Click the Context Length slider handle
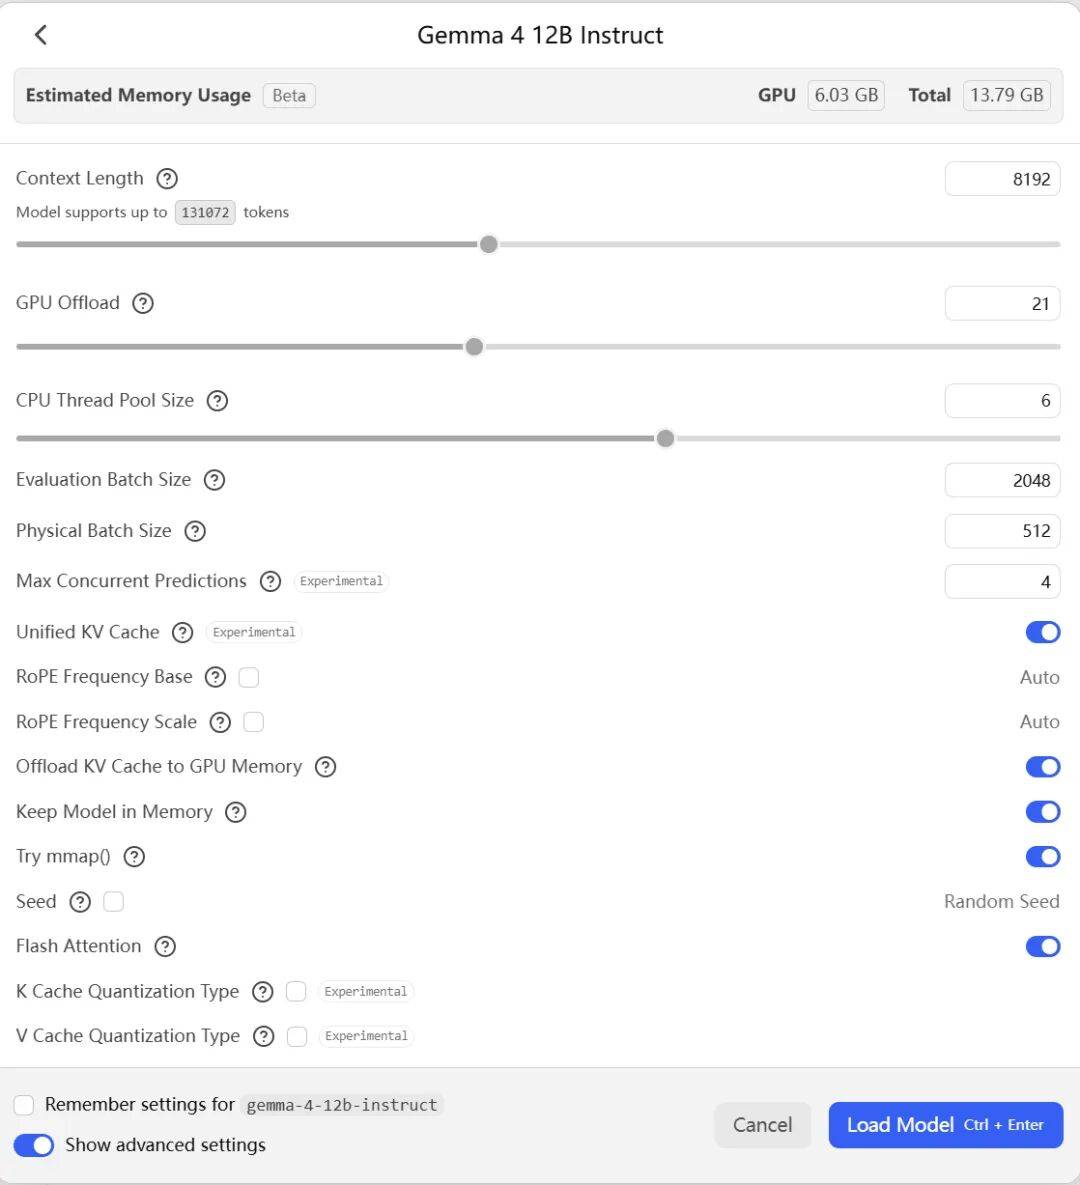1080x1185 pixels. [489, 245]
